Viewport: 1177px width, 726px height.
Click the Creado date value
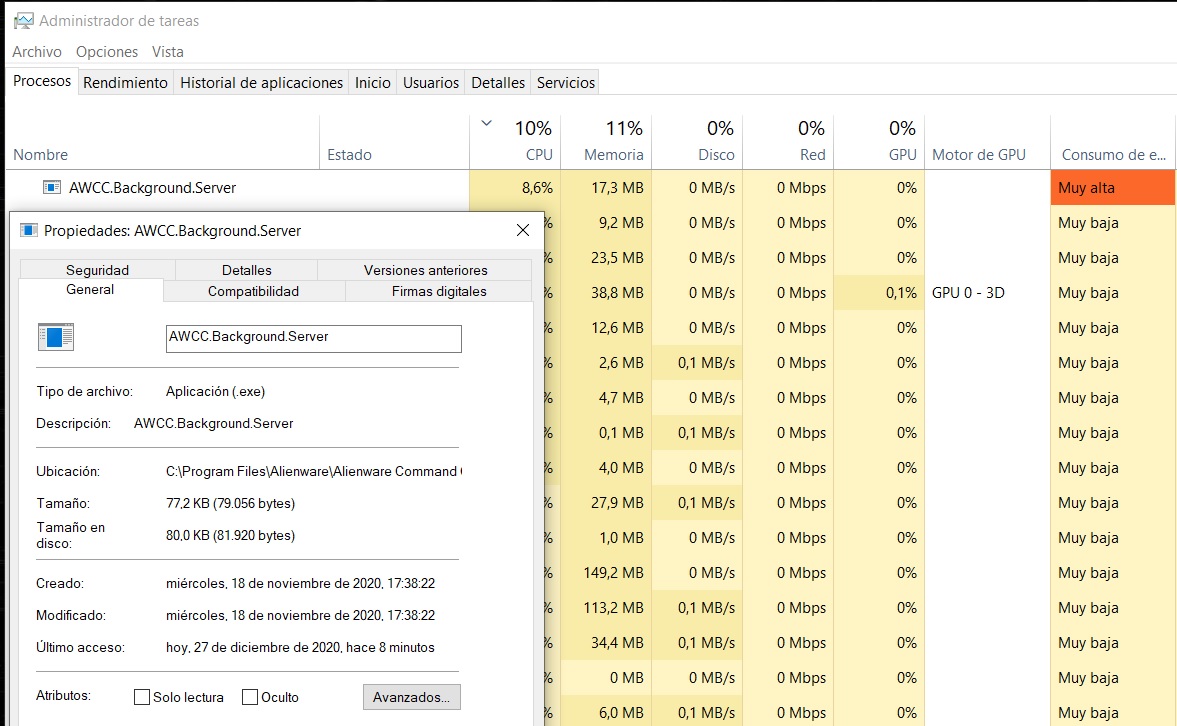click(300, 583)
